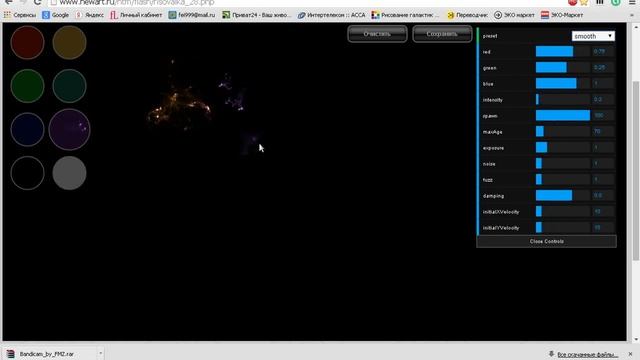Click the address bar URL

tap(137, 2)
